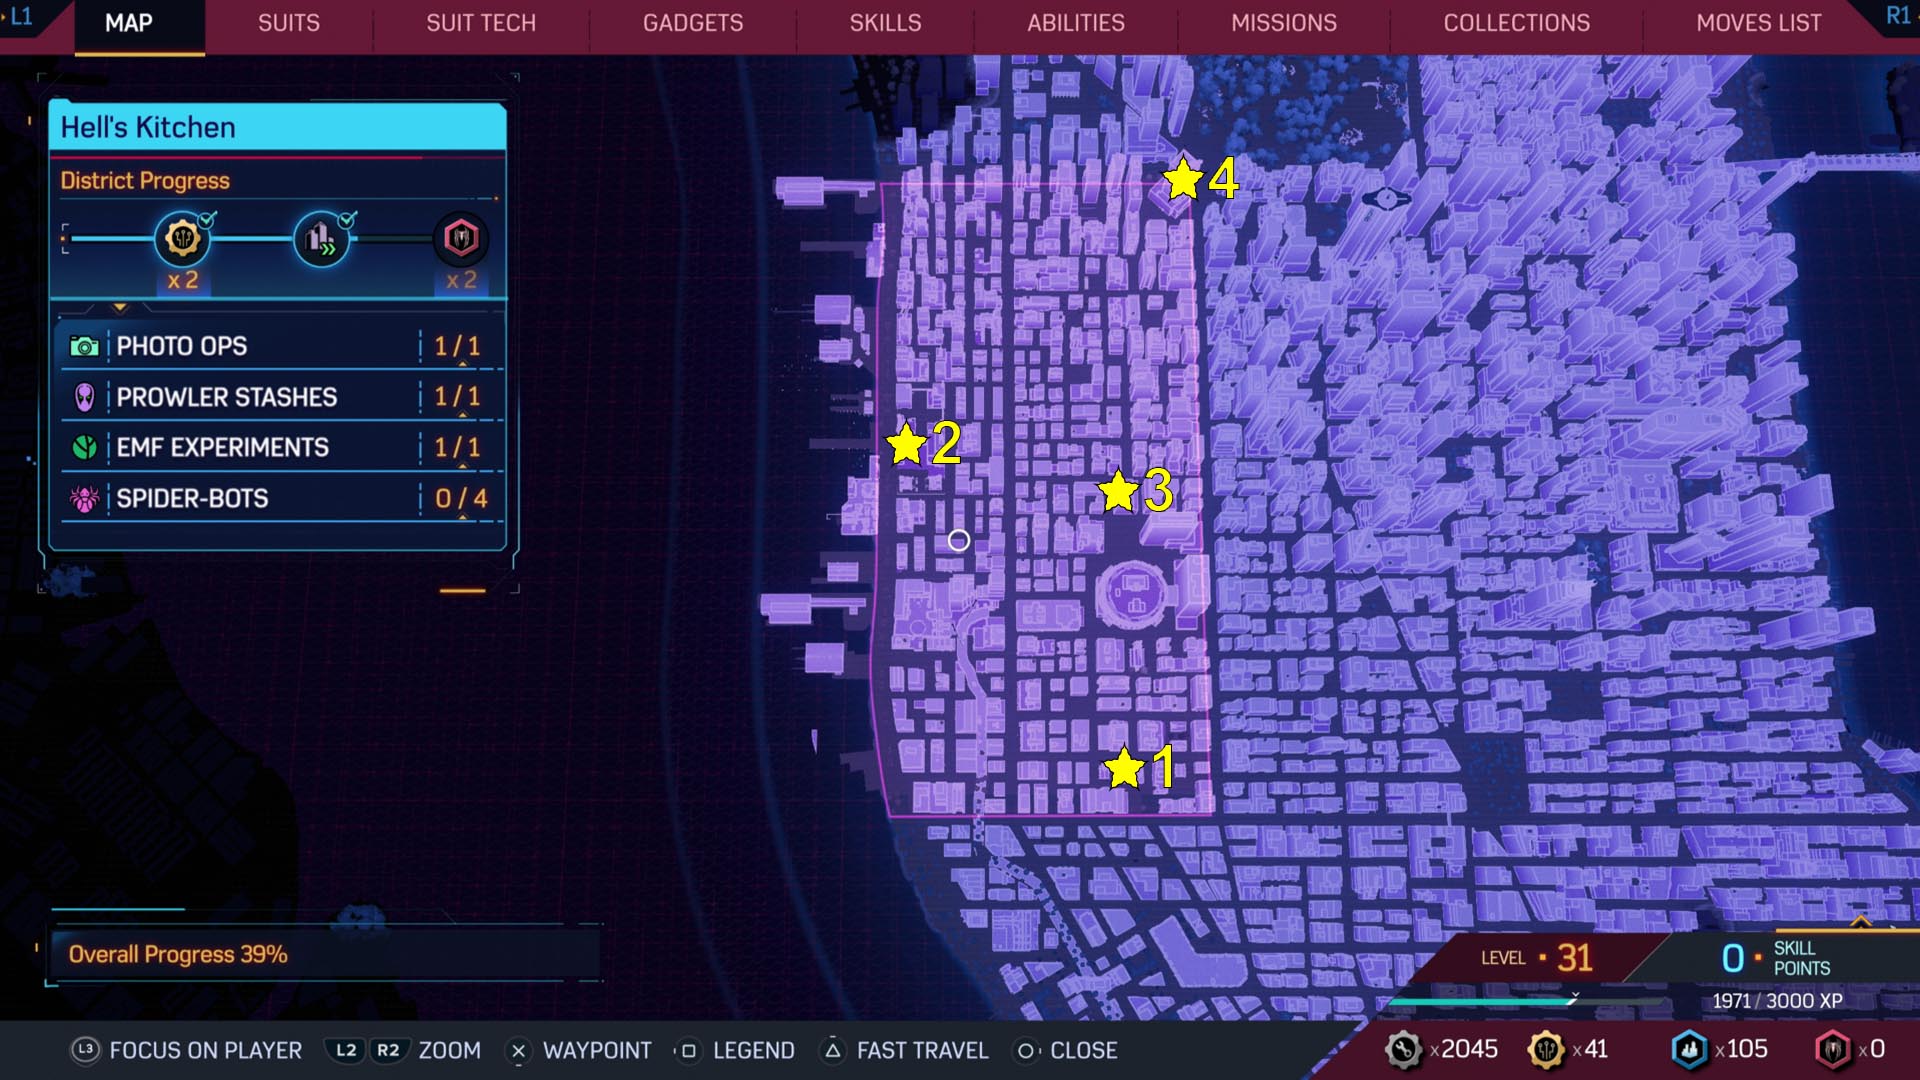Click the Spider-Bots pink spider icon
Image resolution: width=1920 pixels, height=1080 pixels.
pyautogui.click(x=85, y=498)
